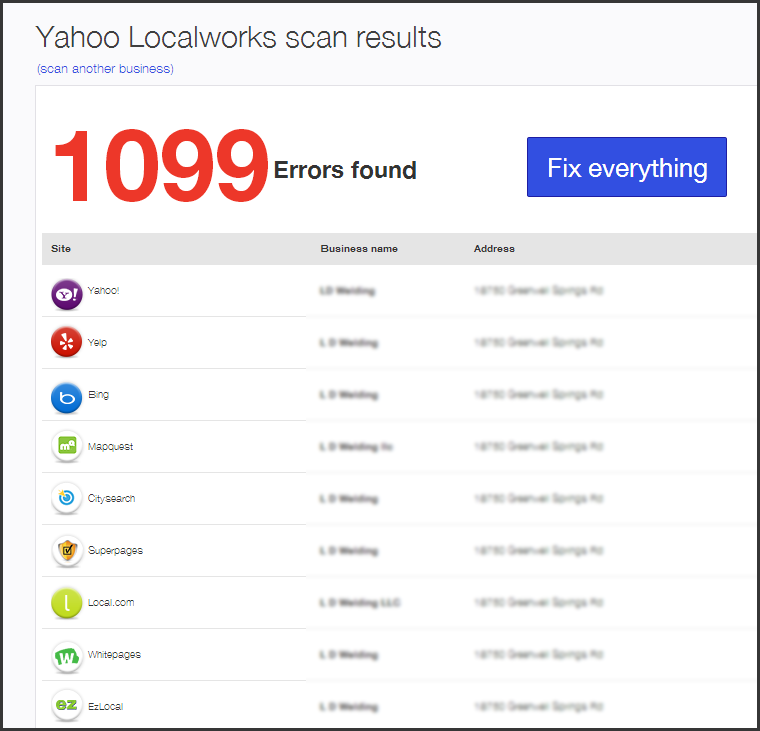Click the Whitepages W icon
The height and width of the screenshot is (731, 760).
67,657
